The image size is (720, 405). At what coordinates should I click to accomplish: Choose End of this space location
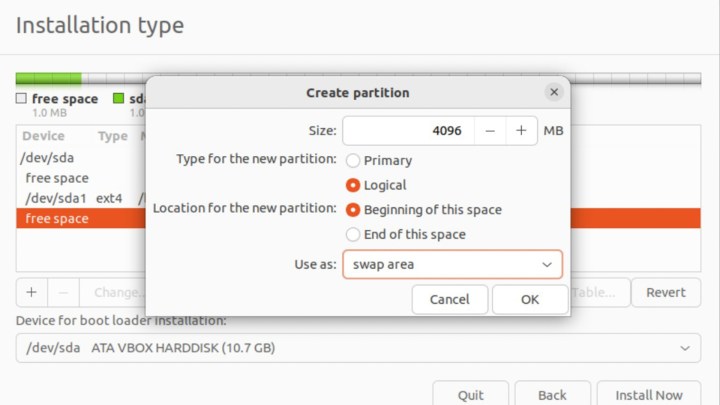tap(353, 234)
